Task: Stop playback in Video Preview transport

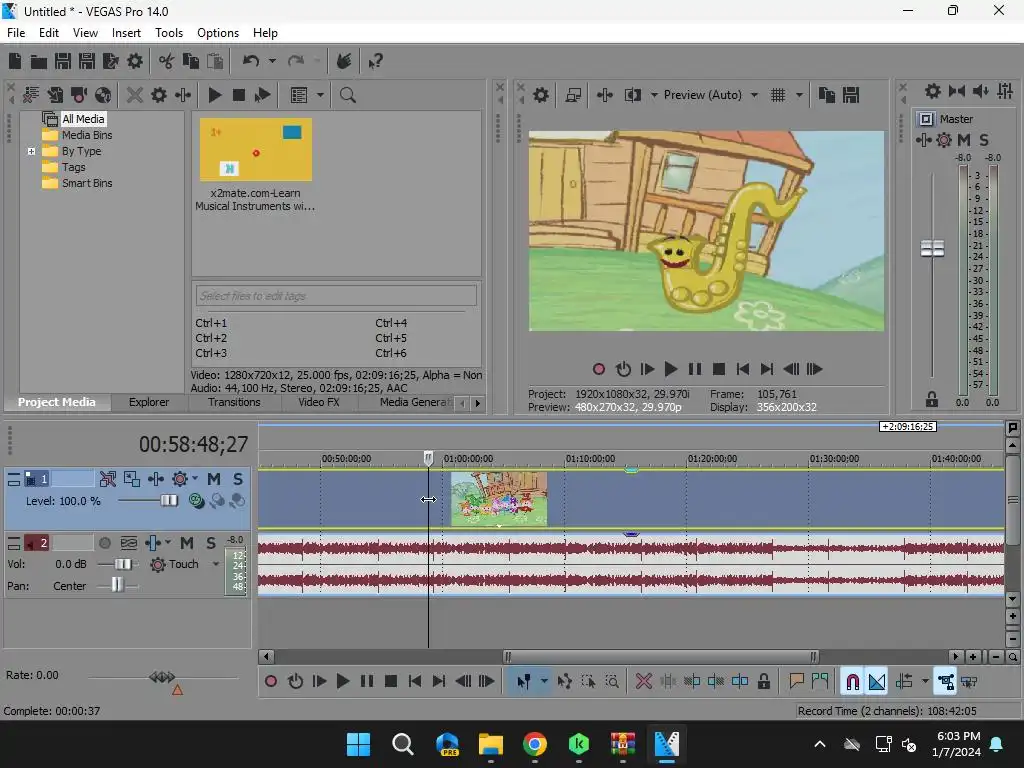Action: [x=718, y=370]
